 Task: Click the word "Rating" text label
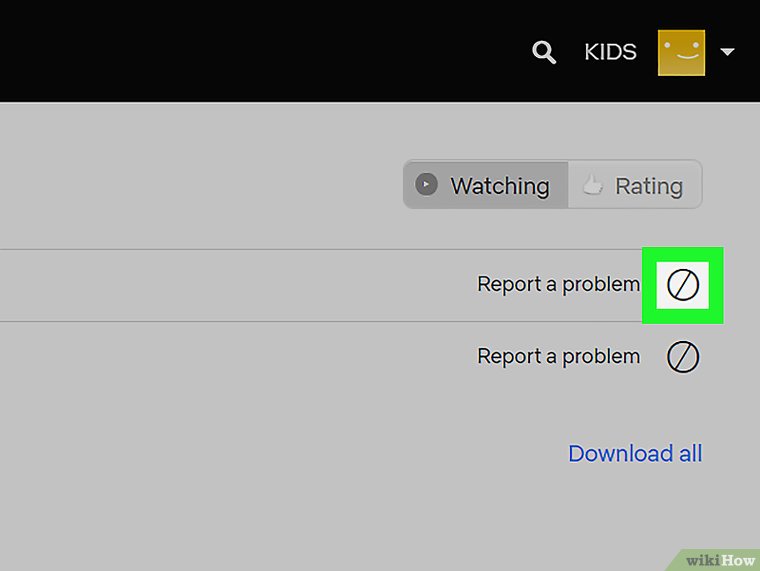(649, 186)
